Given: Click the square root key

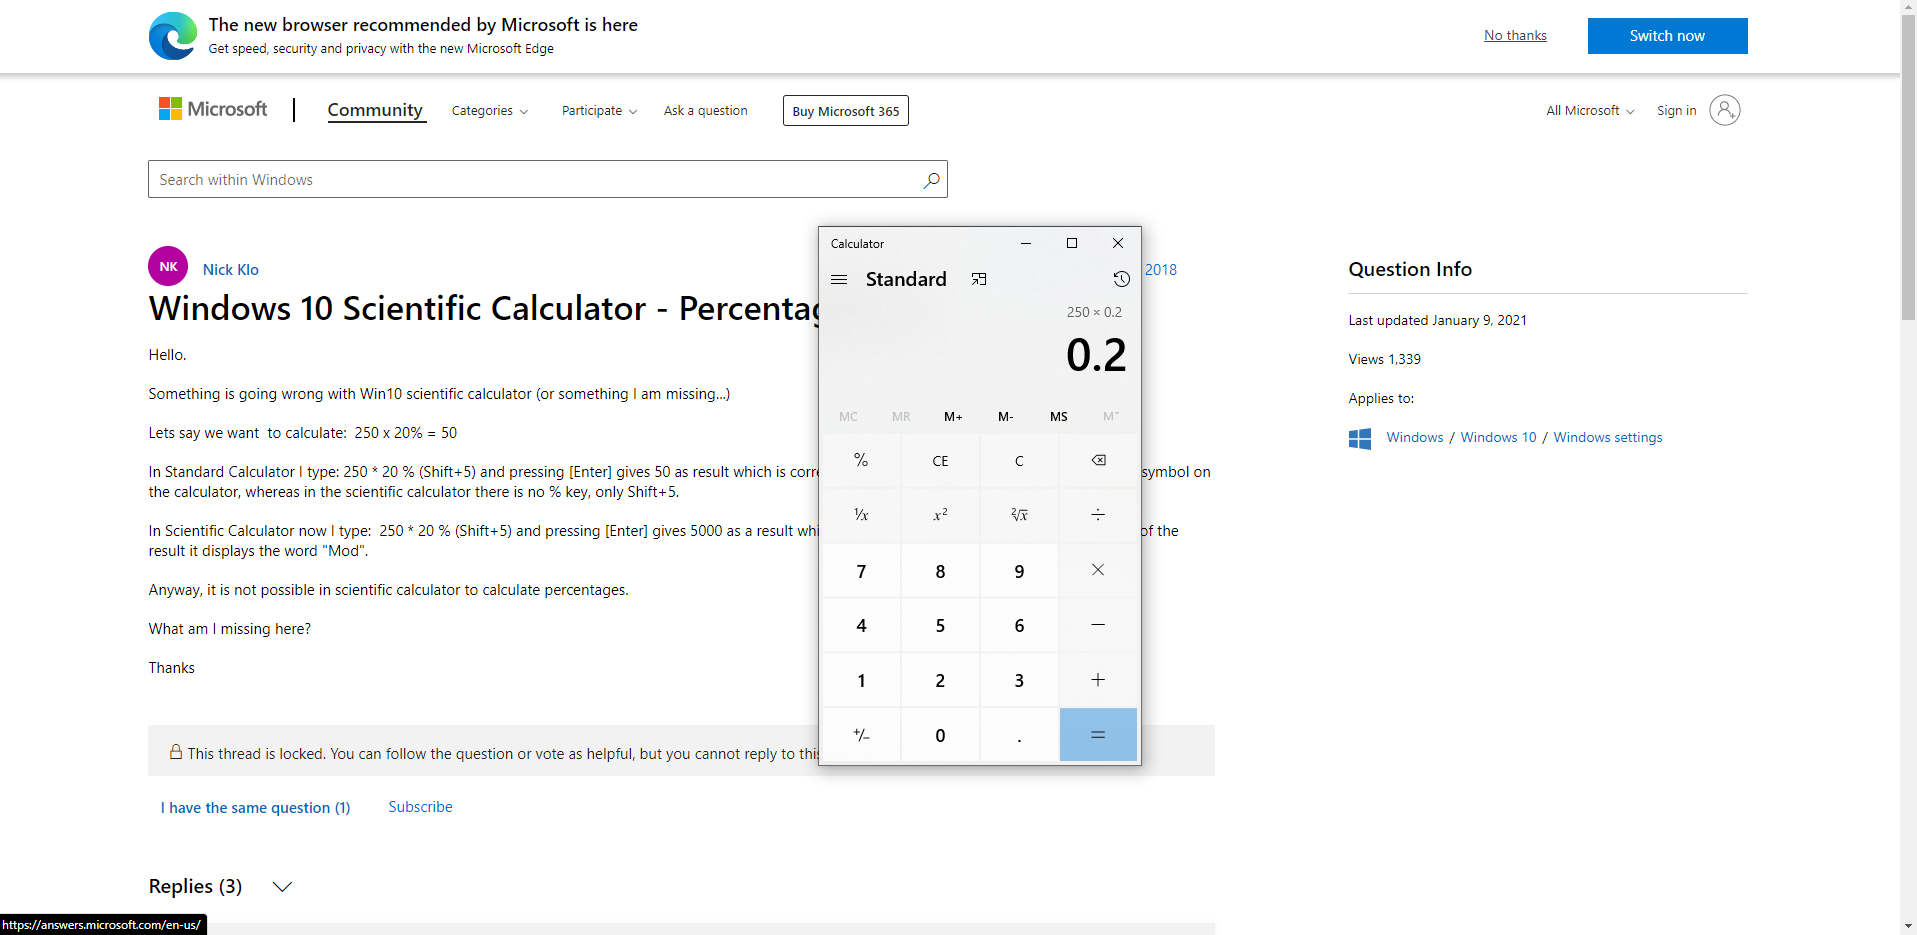Looking at the screenshot, I should 1019,515.
